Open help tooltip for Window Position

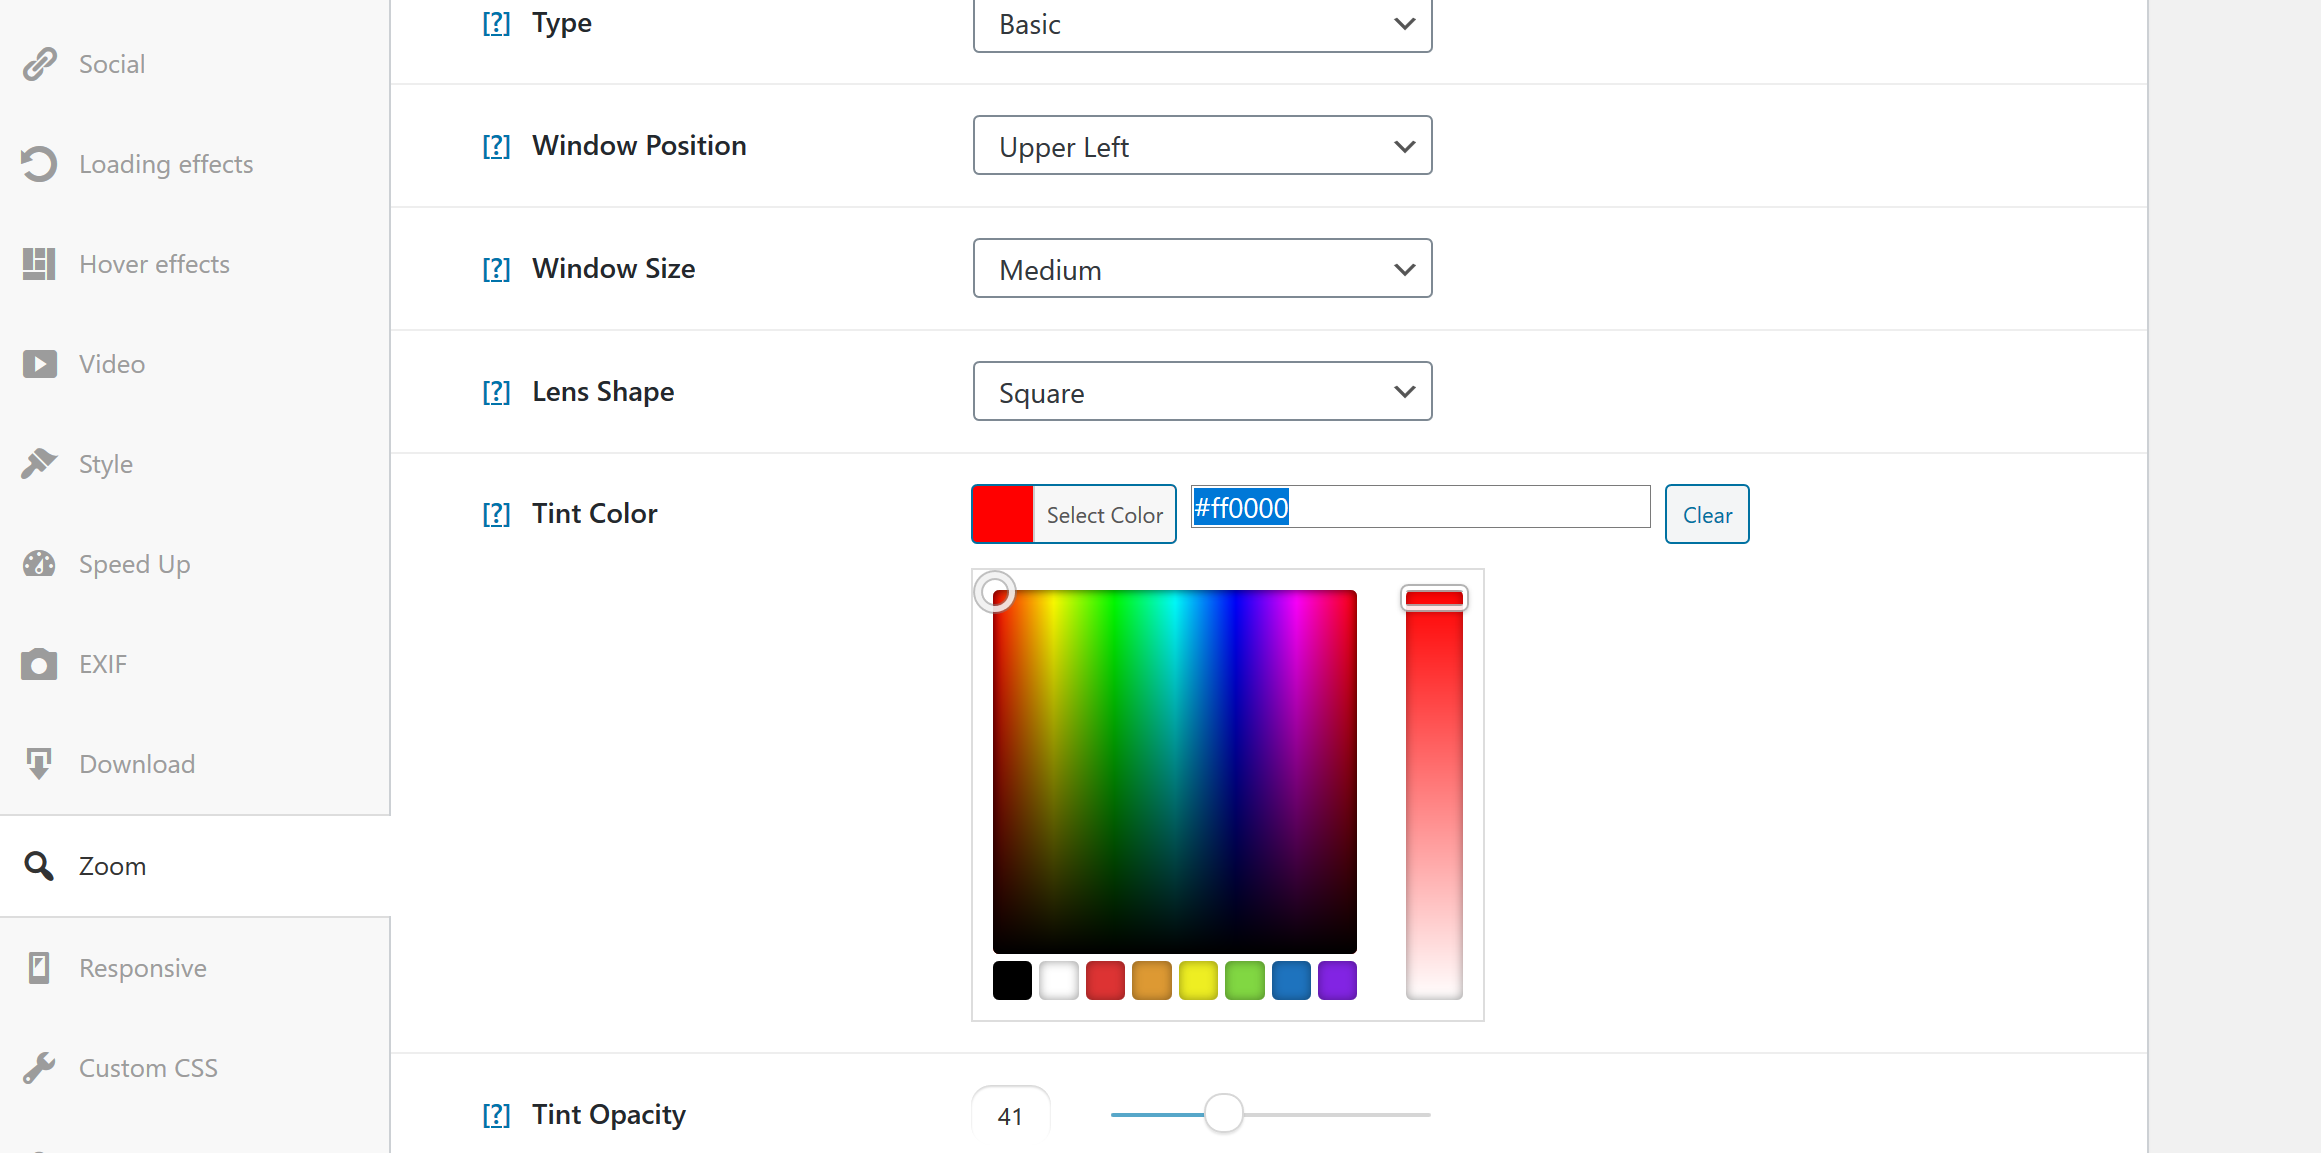496,146
